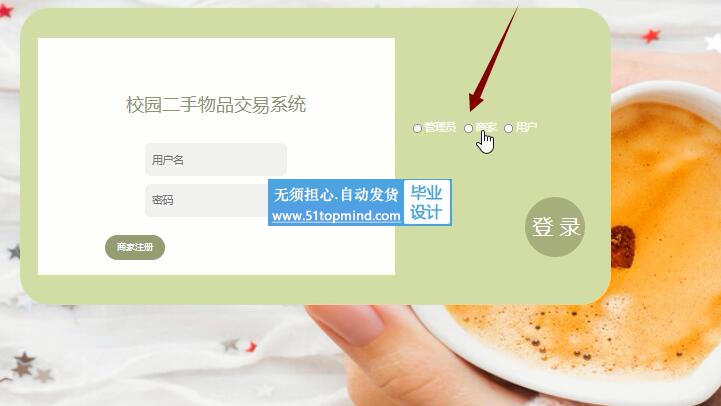The image size is (721, 406).
Task: Pick the 用户 radio button circle
Action: click(x=508, y=128)
